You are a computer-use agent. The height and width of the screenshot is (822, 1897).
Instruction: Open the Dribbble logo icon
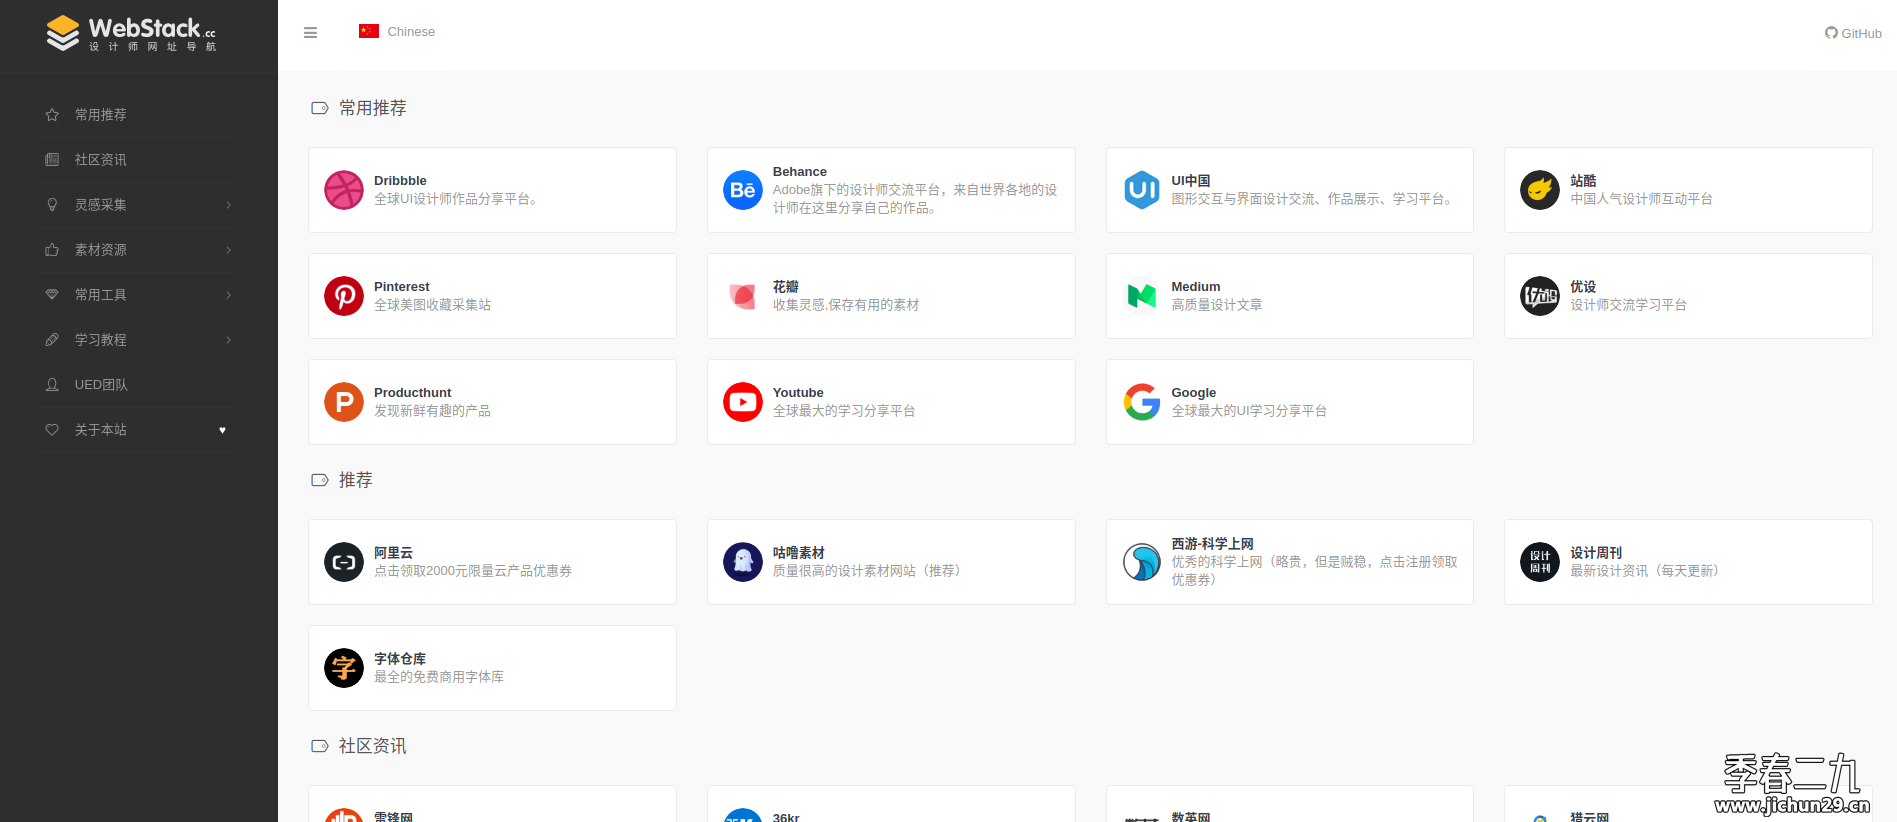click(343, 190)
